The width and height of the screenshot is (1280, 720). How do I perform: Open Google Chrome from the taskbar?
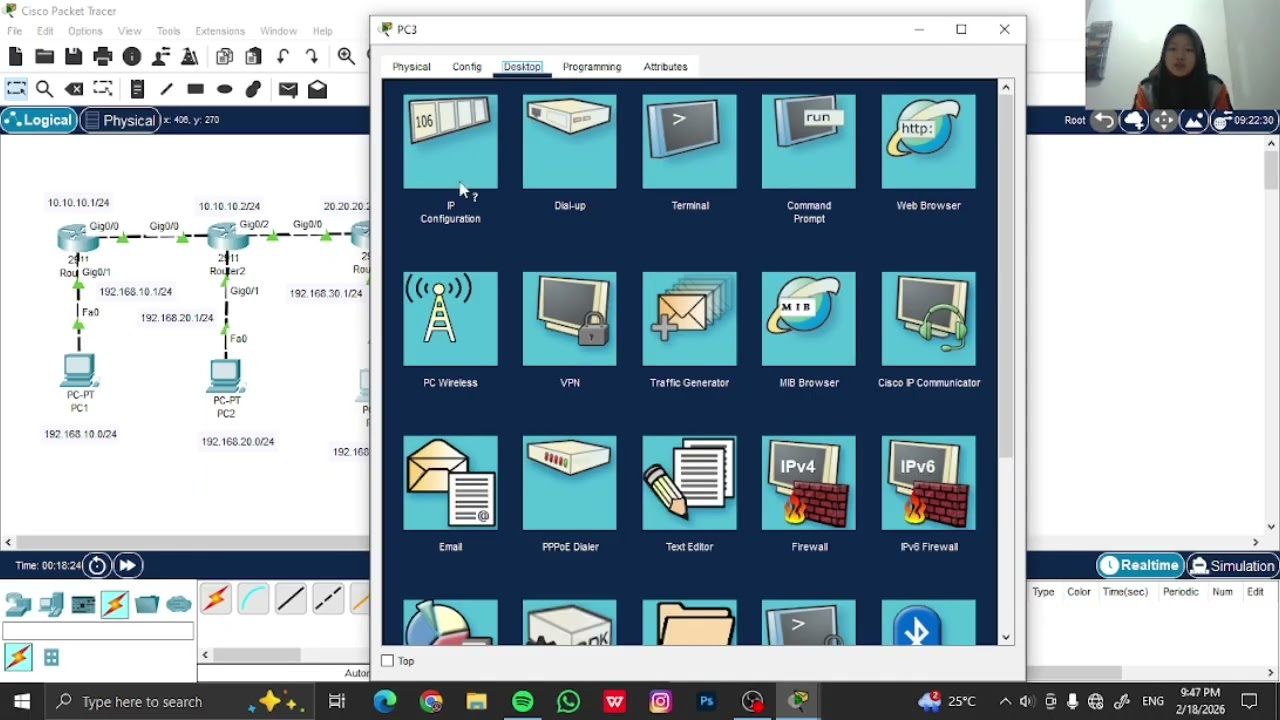[x=431, y=702]
